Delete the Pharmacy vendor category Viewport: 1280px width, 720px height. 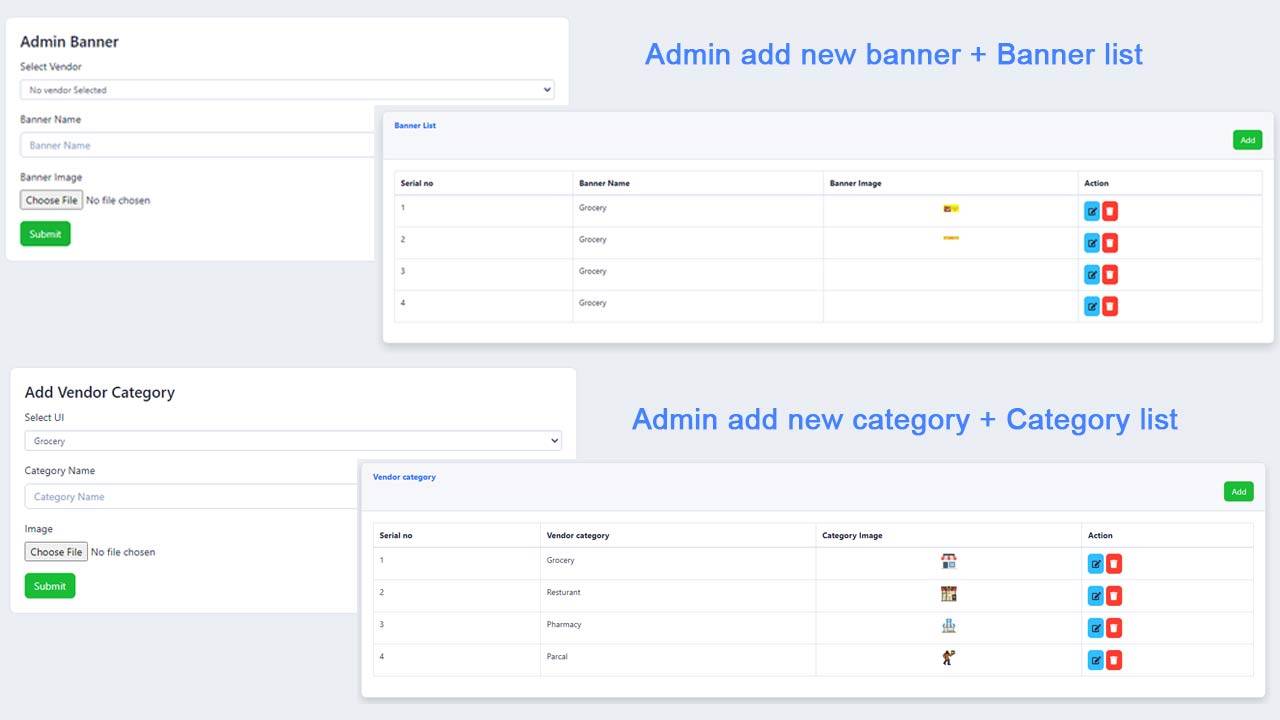click(x=1114, y=628)
